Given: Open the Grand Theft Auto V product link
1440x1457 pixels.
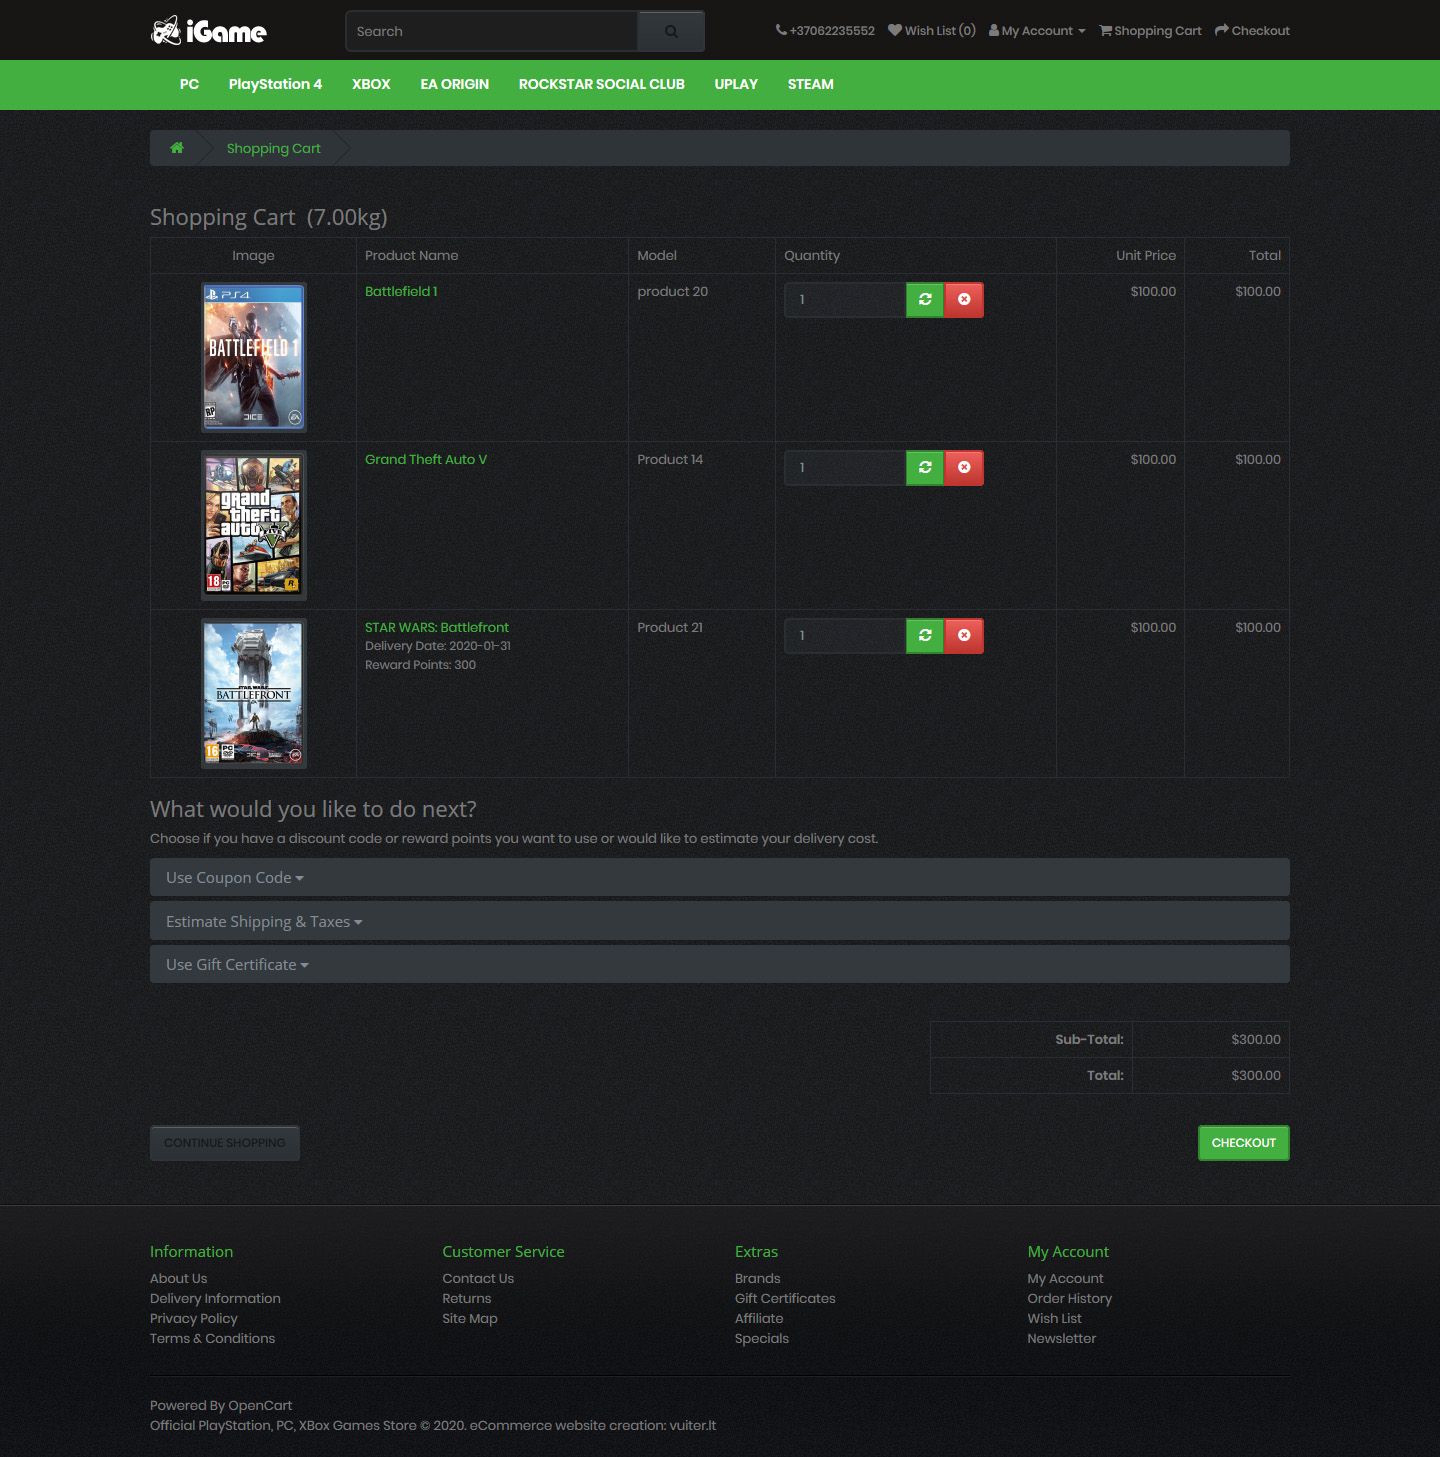Looking at the screenshot, I should [x=426, y=459].
